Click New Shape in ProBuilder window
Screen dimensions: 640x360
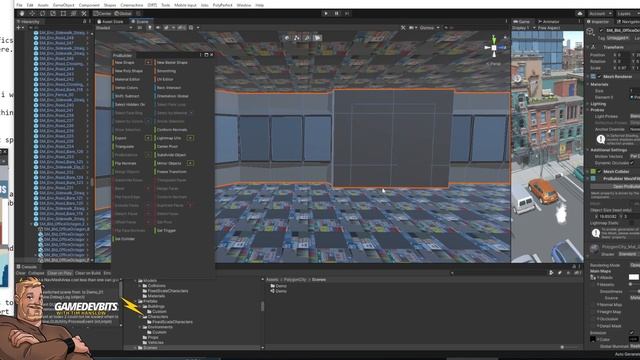pos(124,62)
